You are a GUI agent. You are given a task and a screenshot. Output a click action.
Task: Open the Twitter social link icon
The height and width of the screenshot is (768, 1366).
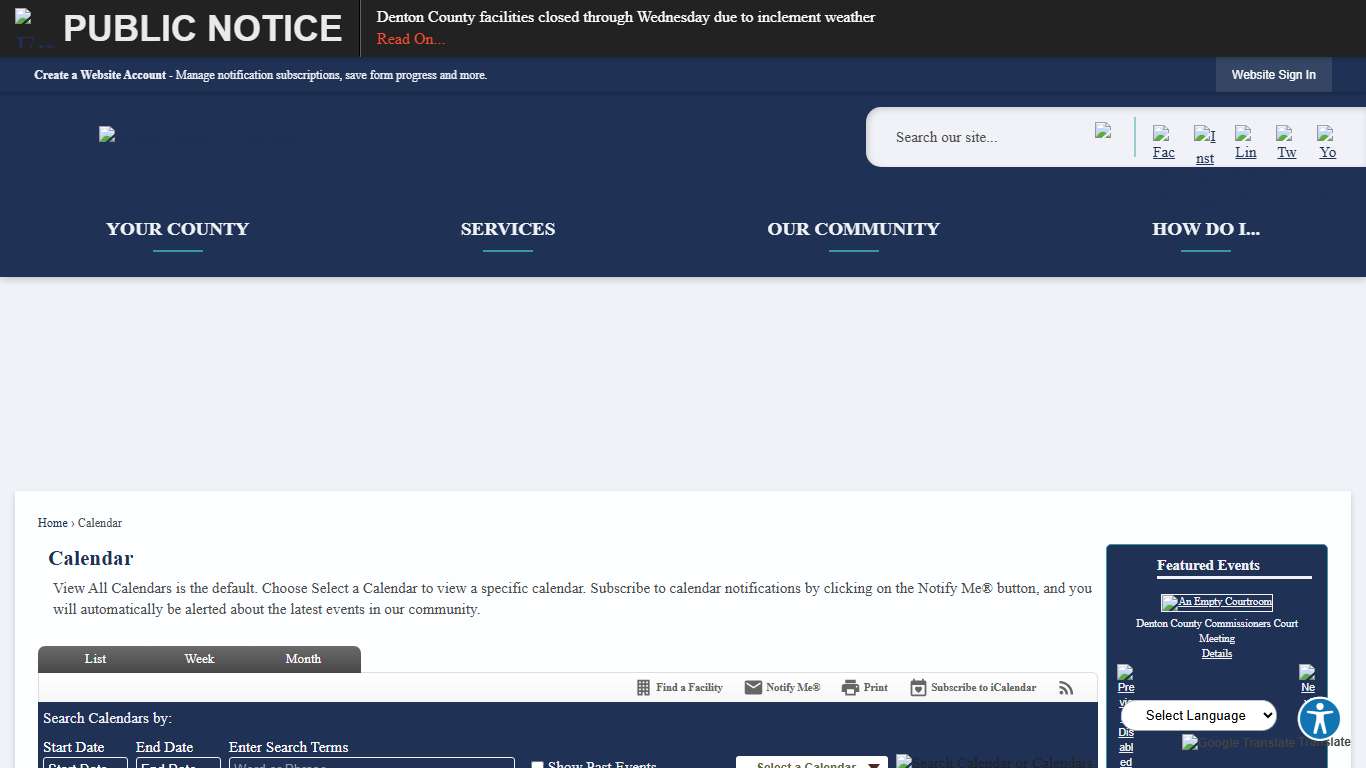click(1286, 142)
